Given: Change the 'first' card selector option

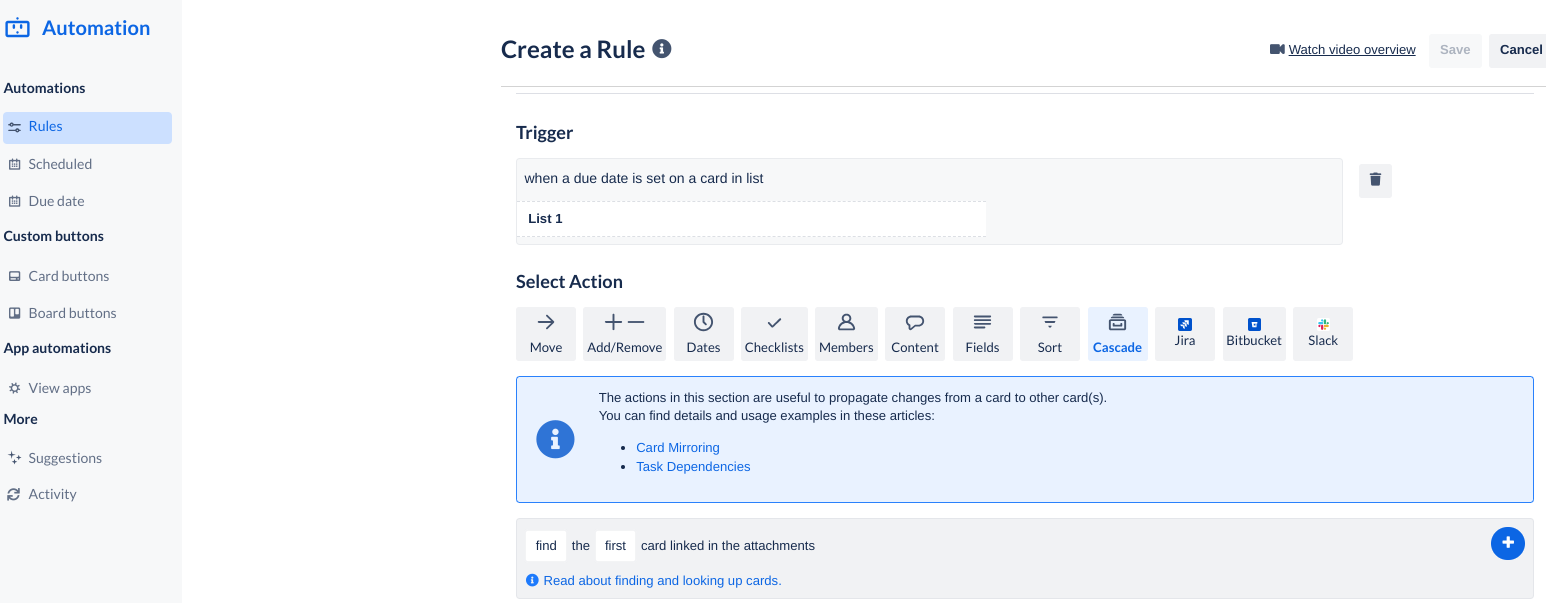Looking at the screenshot, I should coord(615,546).
